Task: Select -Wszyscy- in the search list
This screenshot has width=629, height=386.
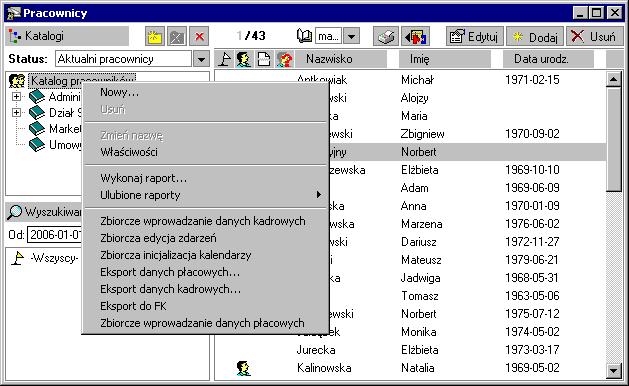Action: (x=54, y=258)
